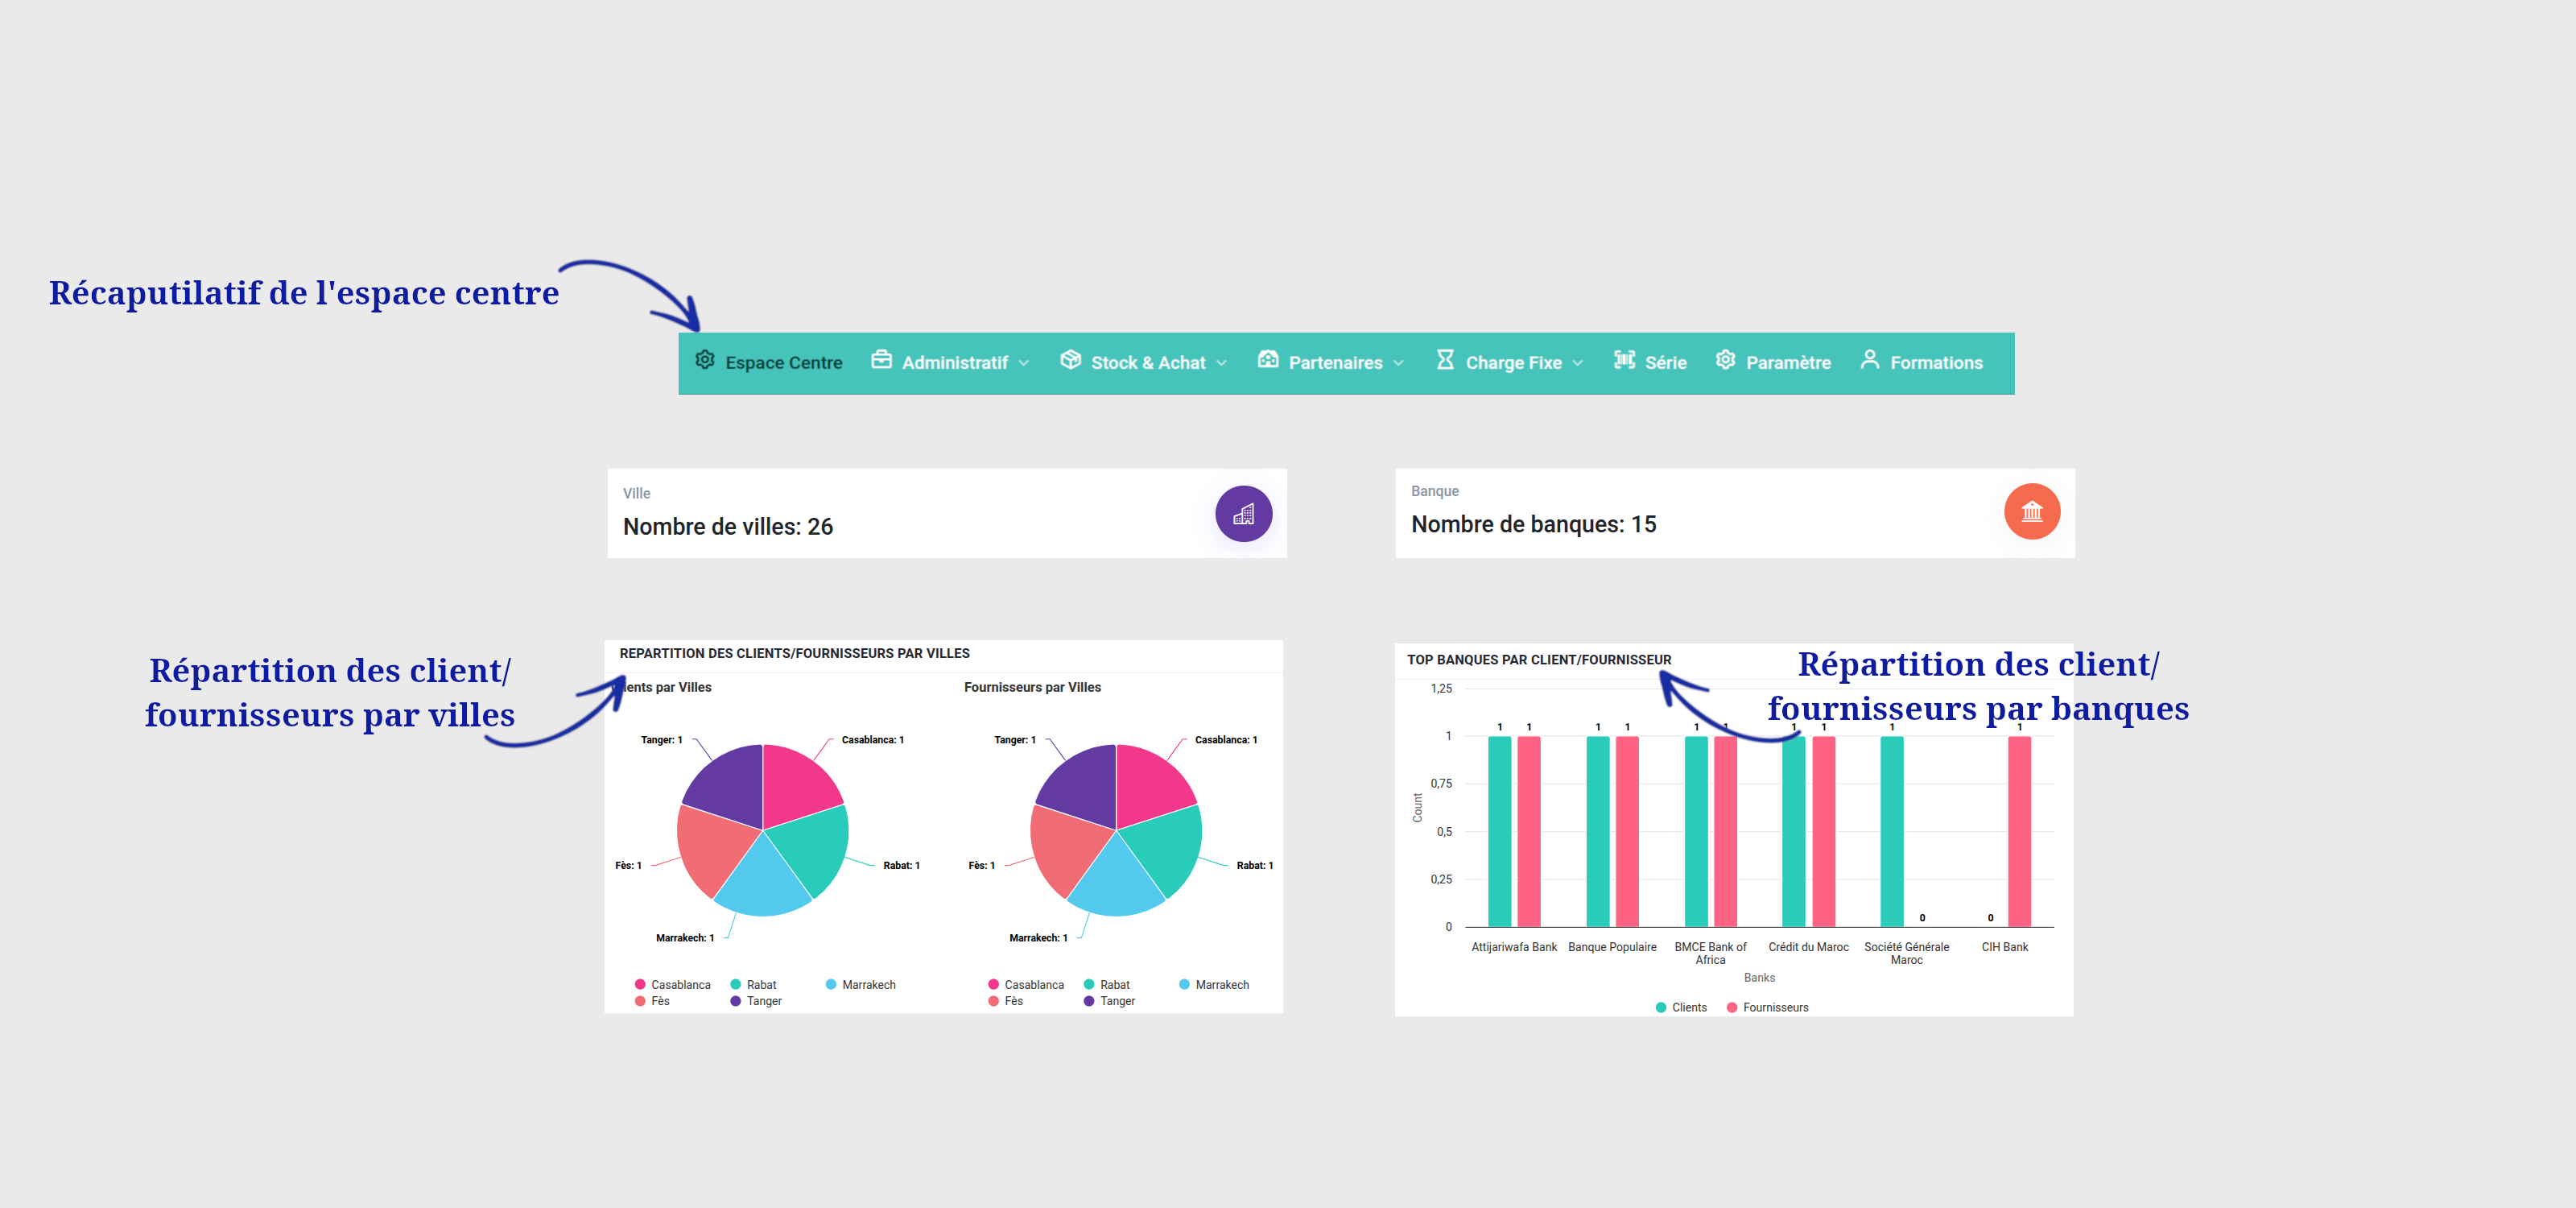Click 'TOP BANQUES PAR CLIENT/FOURNISSEUR' title

coord(1539,660)
